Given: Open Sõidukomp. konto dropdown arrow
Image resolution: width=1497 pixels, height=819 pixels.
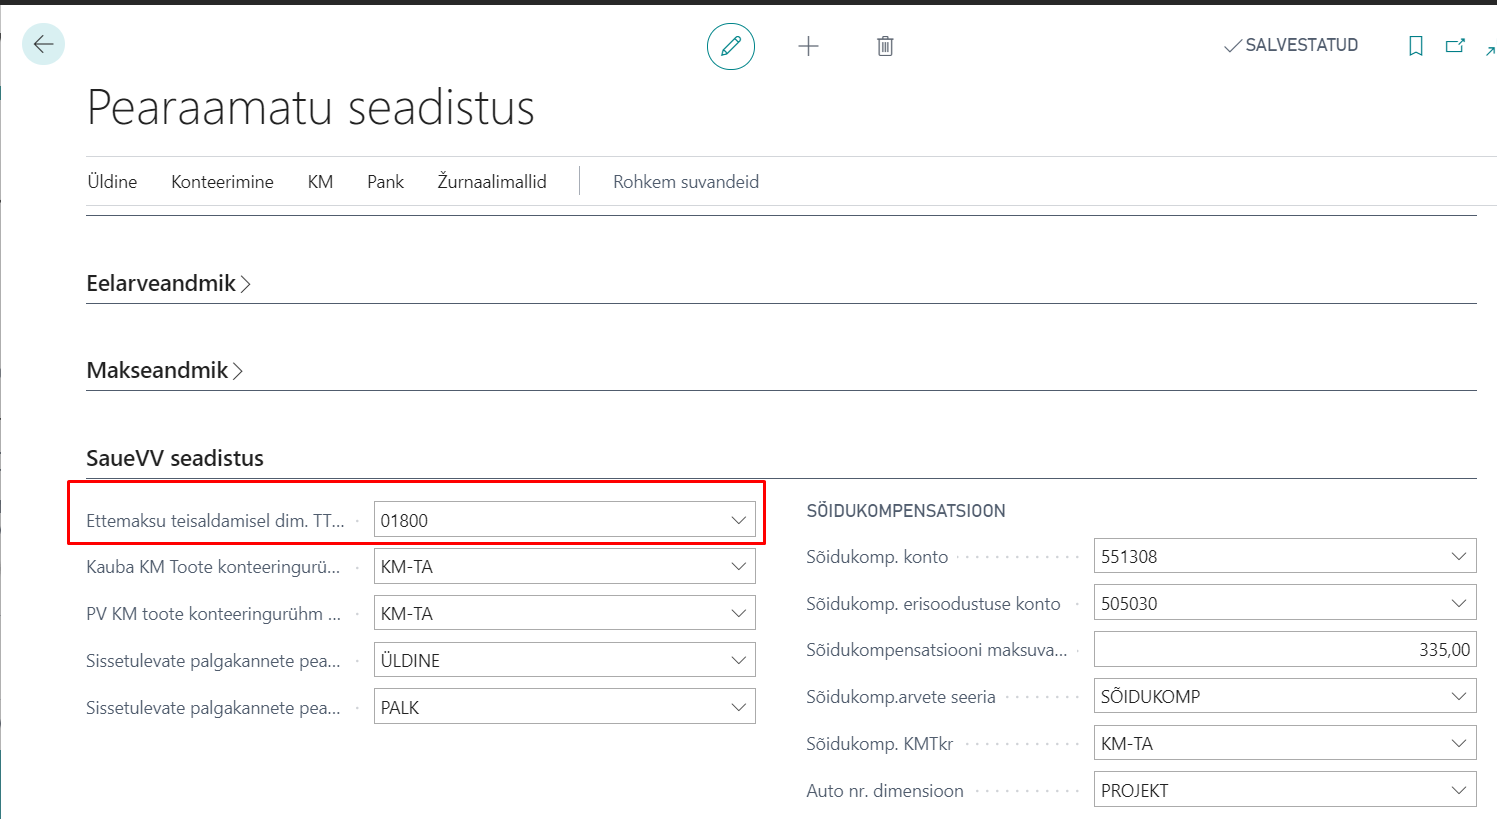Looking at the screenshot, I should pyautogui.click(x=1458, y=556).
